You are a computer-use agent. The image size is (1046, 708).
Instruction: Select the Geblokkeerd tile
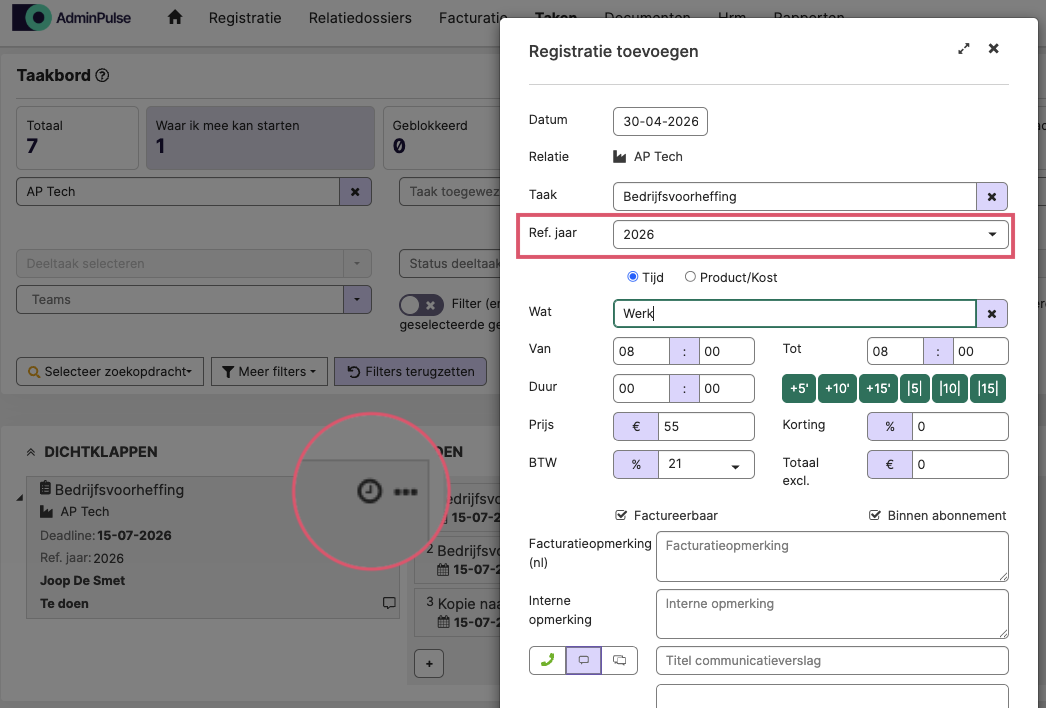[442, 137]
